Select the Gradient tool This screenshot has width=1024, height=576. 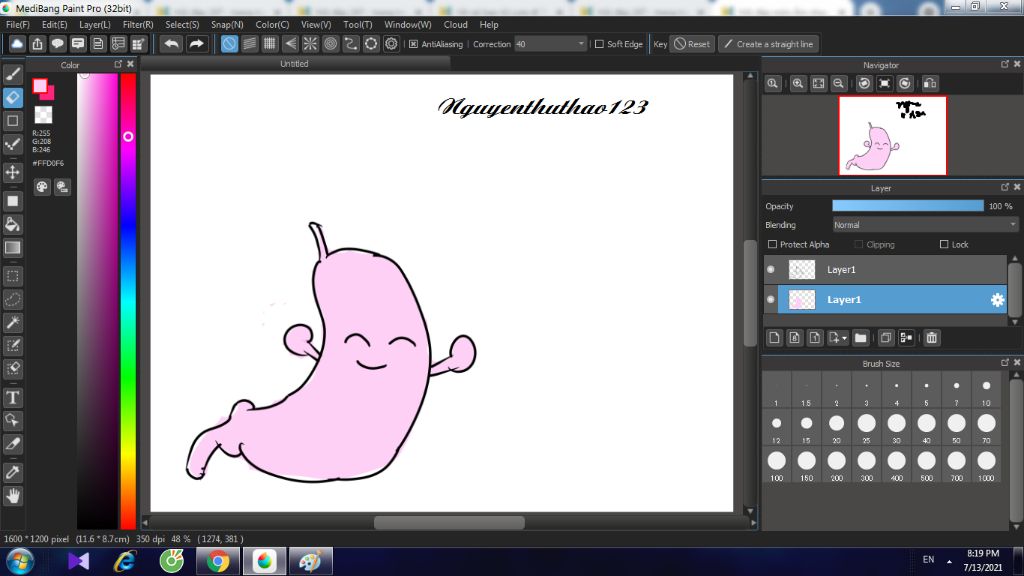tap(12, 248)
